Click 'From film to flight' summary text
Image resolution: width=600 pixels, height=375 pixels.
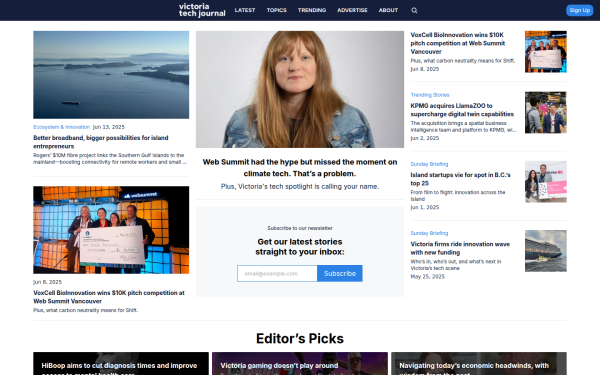(x=458, y=196)
